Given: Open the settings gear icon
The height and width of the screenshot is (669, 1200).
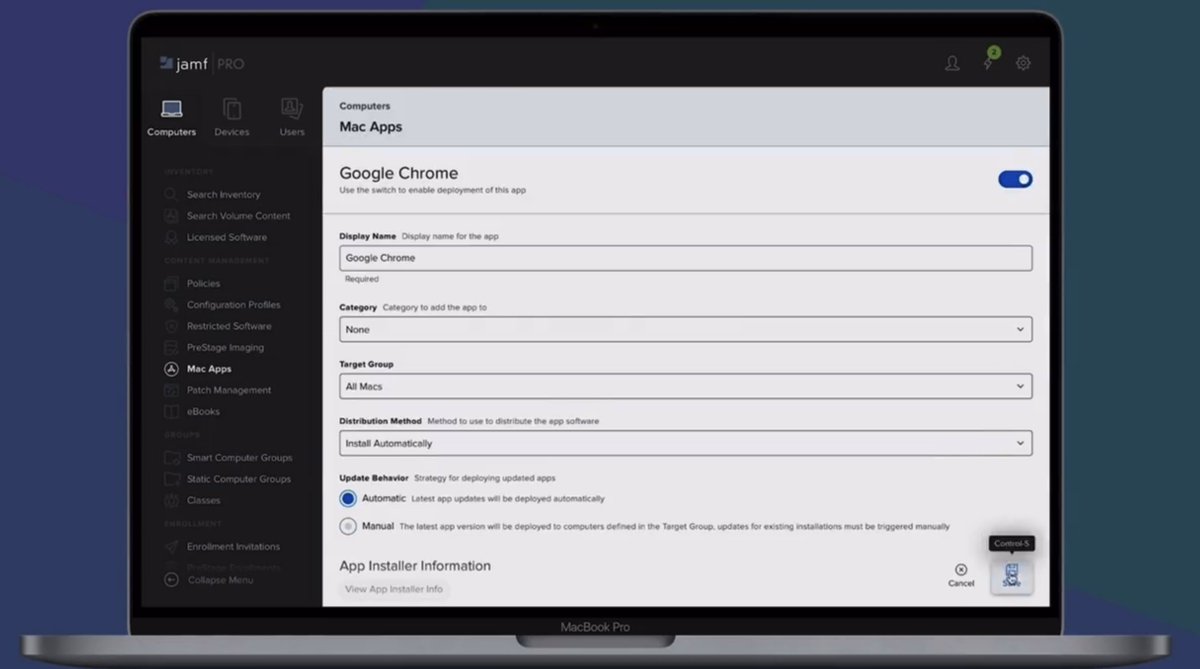Looking at the screenshot, I should pos(1023,63).
